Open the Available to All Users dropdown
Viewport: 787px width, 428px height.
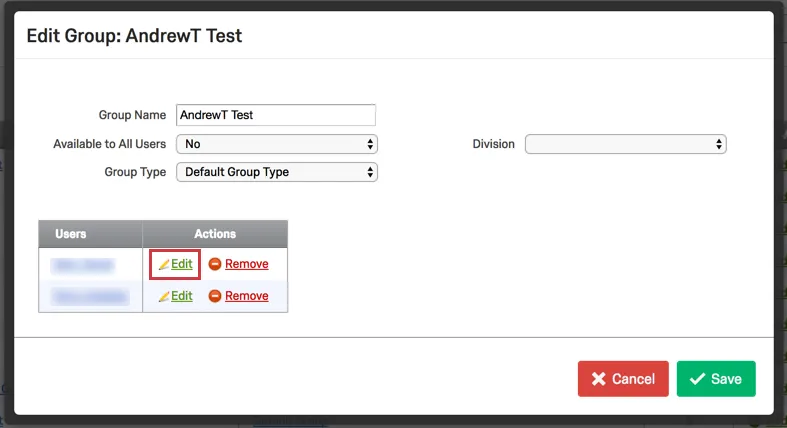tap(276, 144)
